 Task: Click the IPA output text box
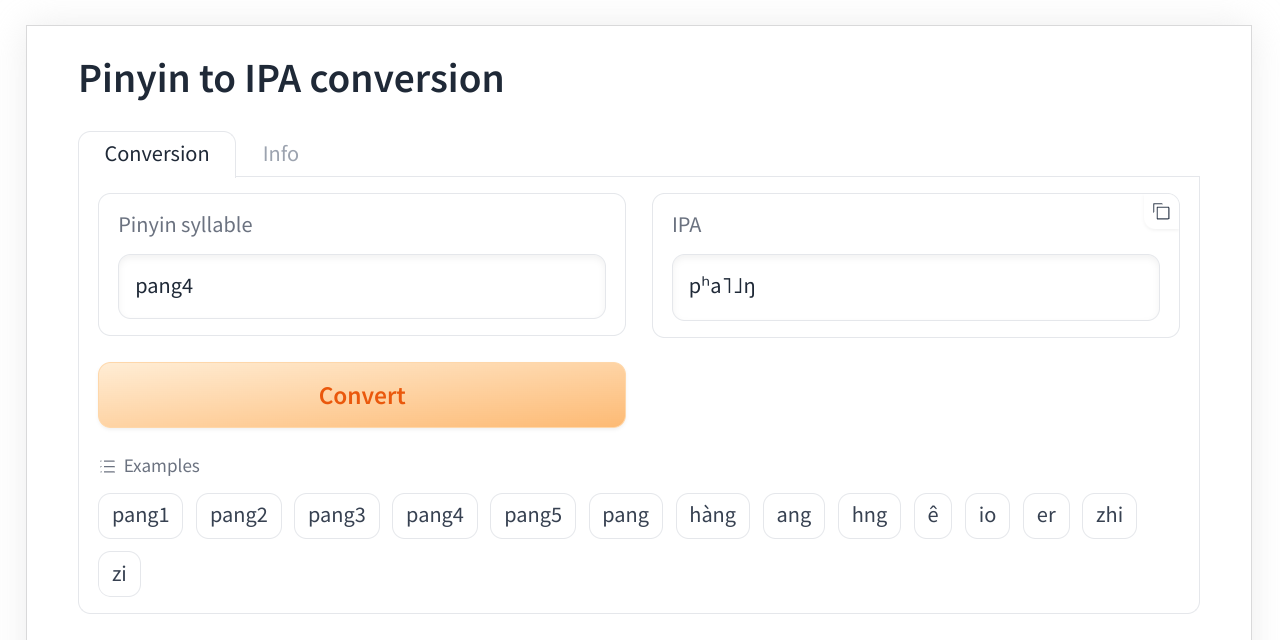coord(915,288)
